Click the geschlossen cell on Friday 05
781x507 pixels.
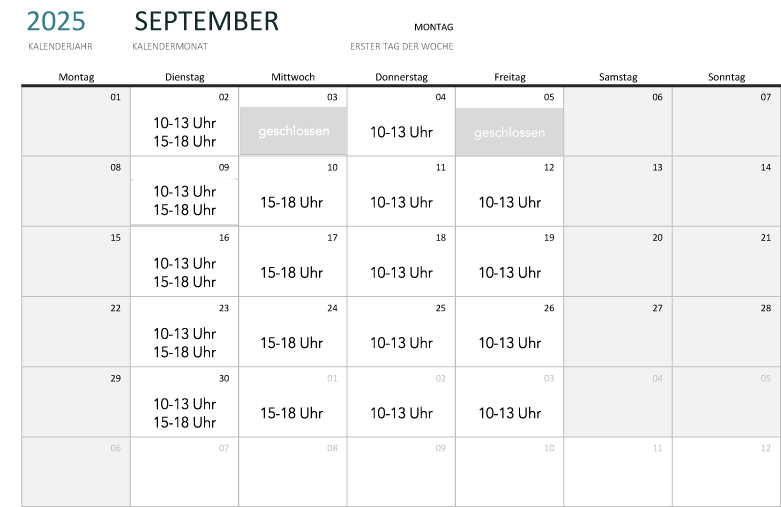pos(510,132)
